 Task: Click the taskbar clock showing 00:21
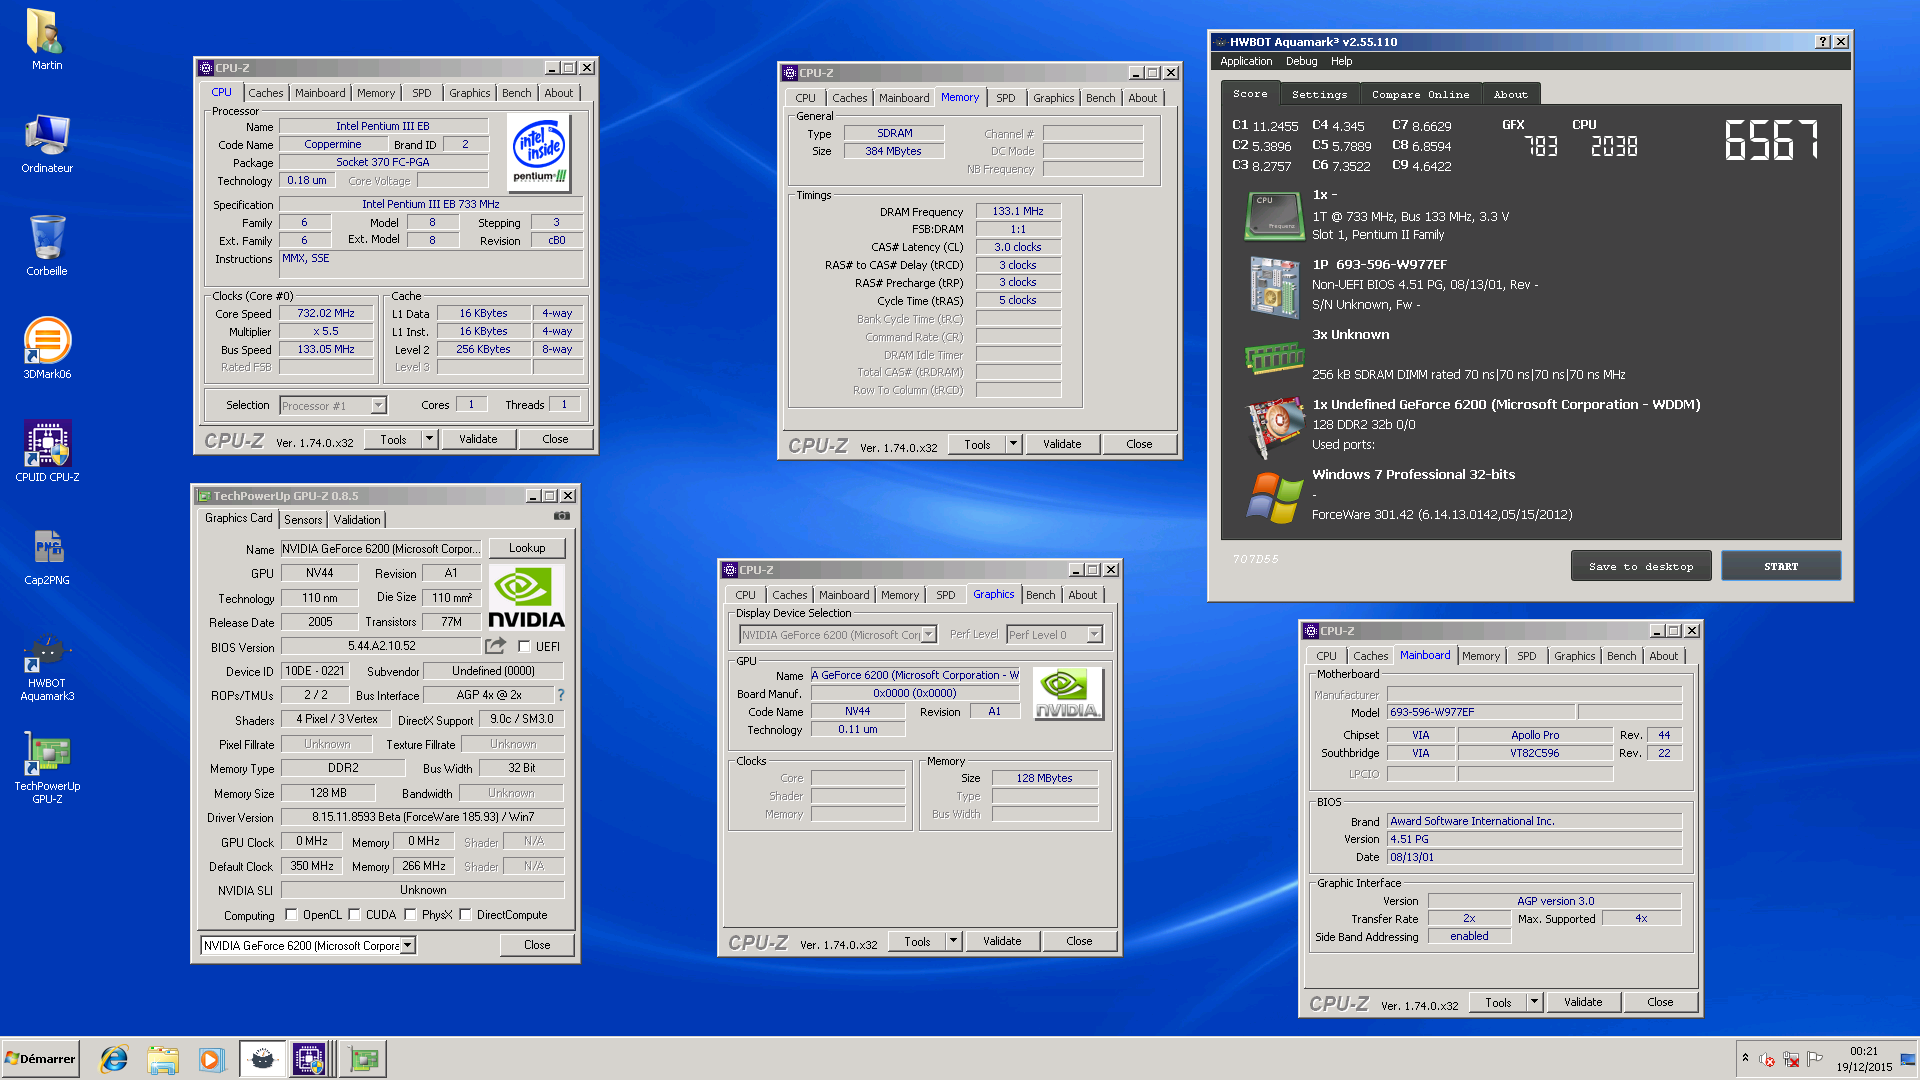click(x=1864, y=1059)
